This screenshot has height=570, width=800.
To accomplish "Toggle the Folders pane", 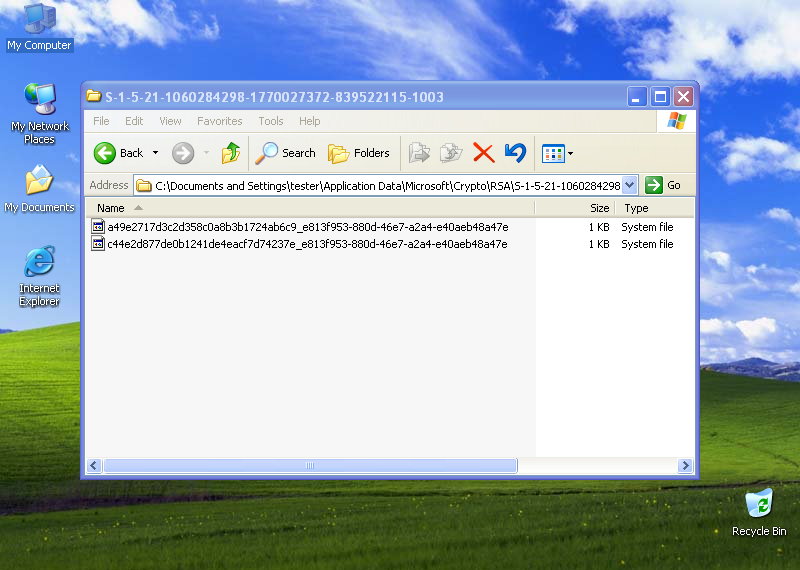I will (359, 153).
